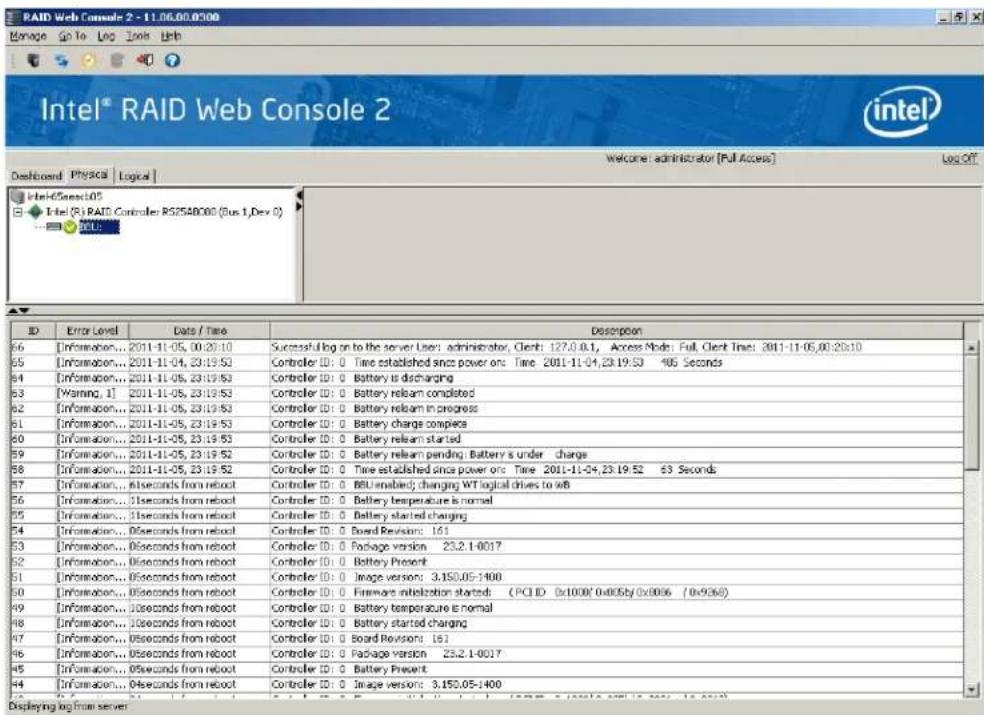Click the log scrollbar up arrow
Viewport: 984px width, 715px height.
click(x=971, y=347)
